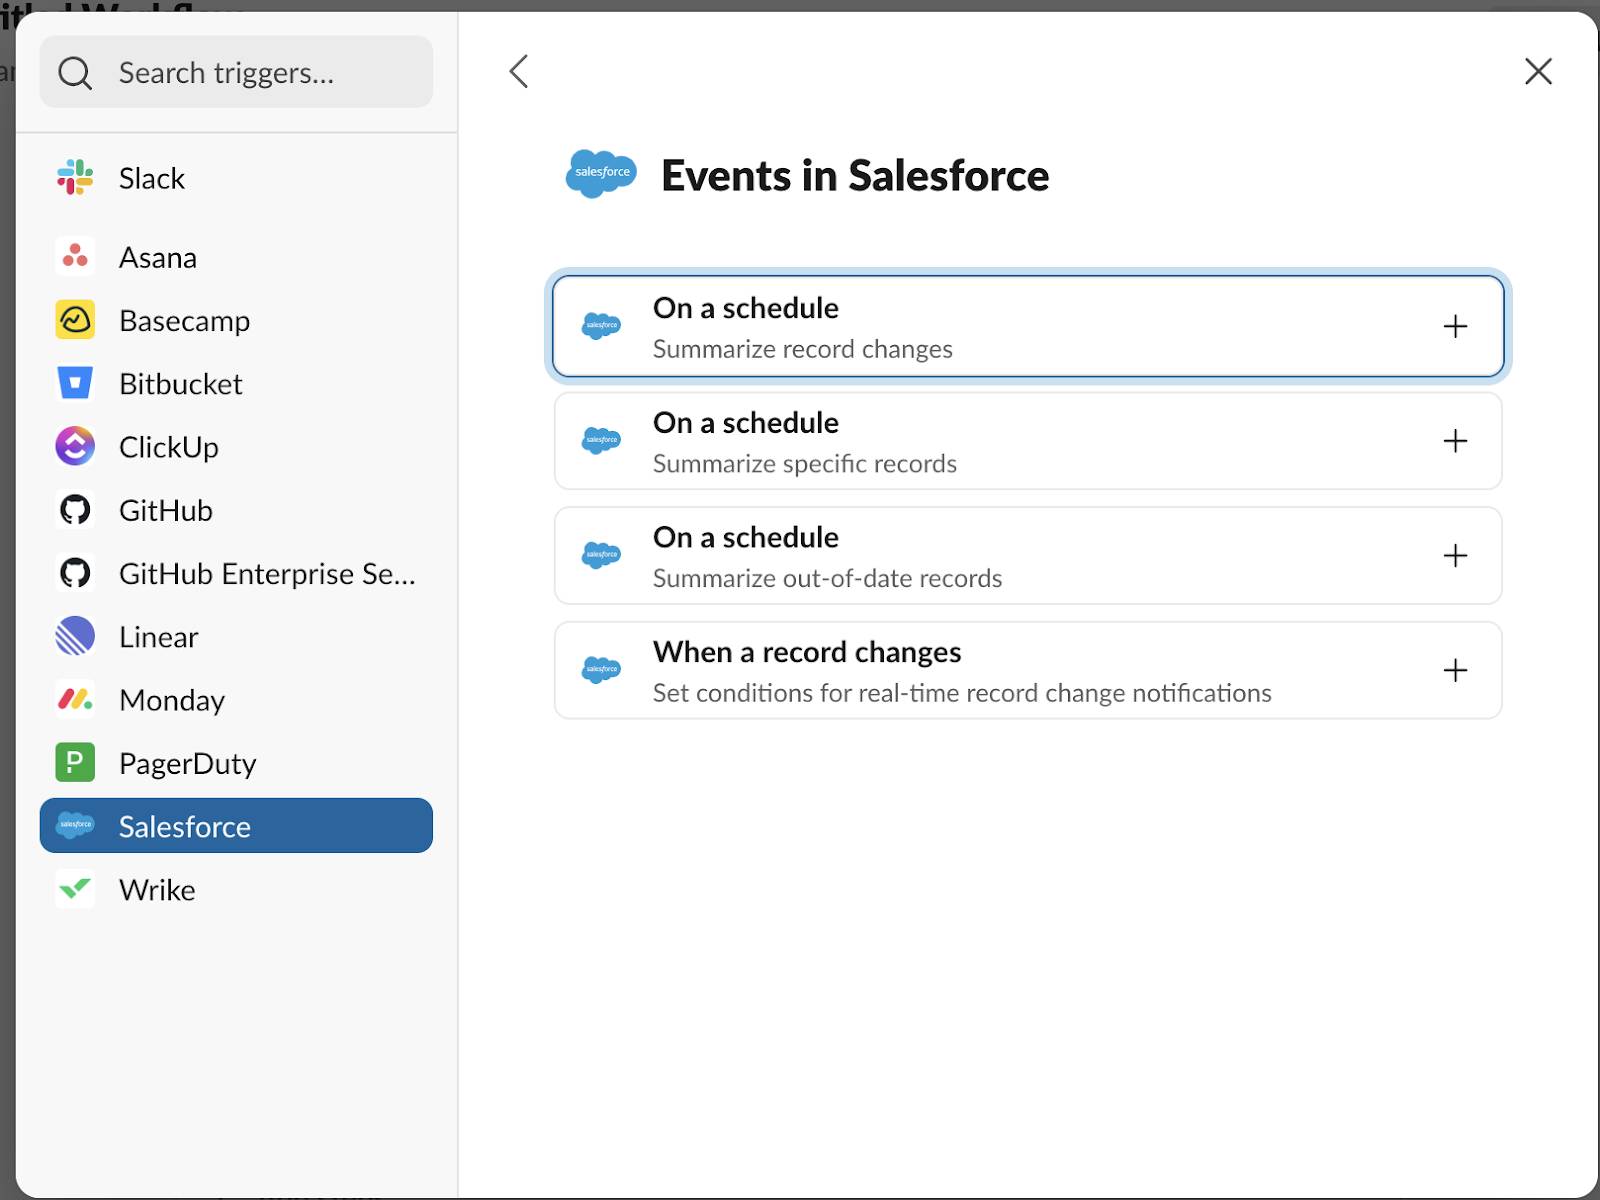
Task: Click the Events in Salesforce heading
Action: 855,176
